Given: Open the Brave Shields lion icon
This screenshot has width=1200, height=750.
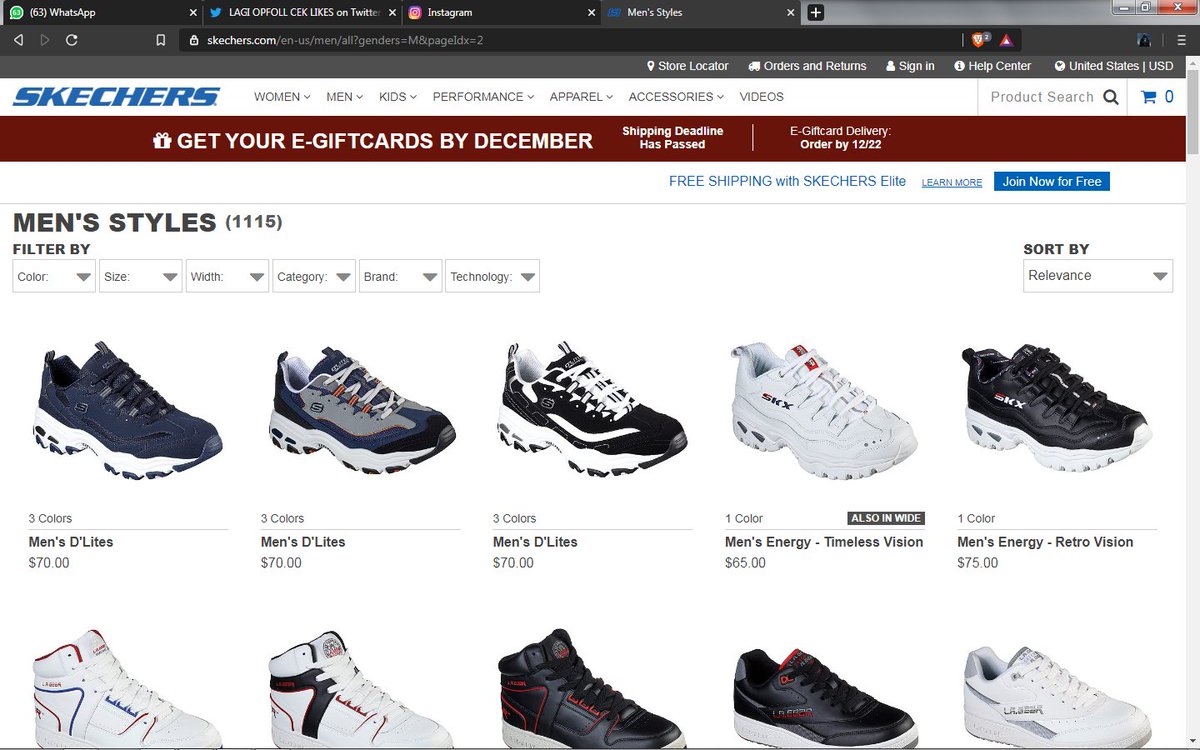Looking at the screenshot, I should tap(980, 40).
